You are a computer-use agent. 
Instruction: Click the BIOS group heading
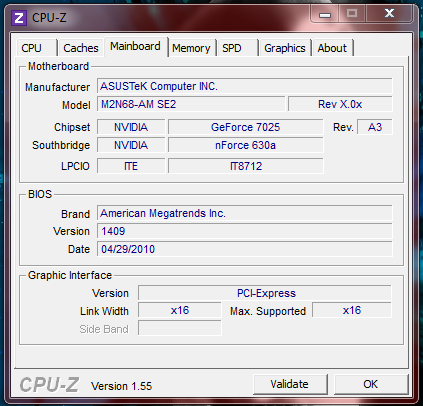click(40, 194)
